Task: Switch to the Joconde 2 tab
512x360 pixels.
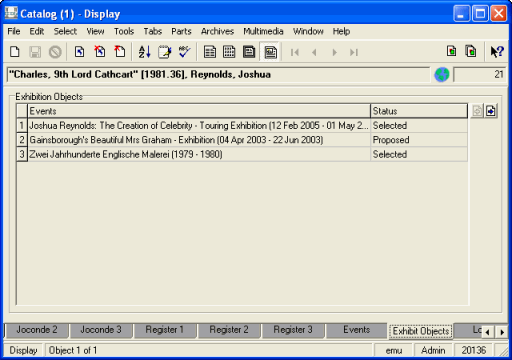Action: pos(37,330)
